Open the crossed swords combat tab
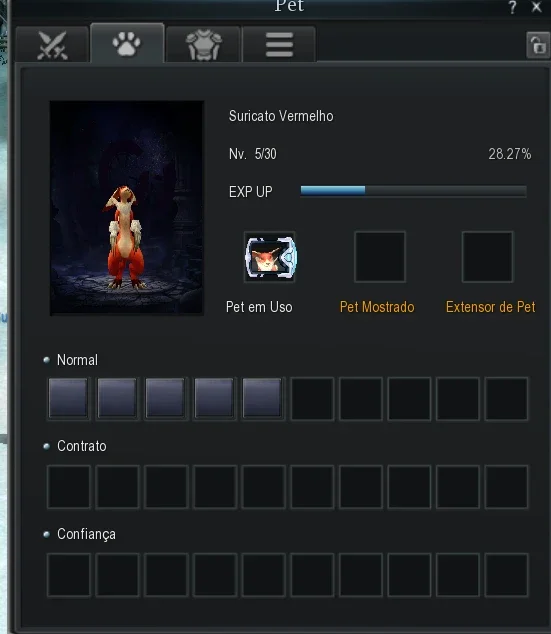551x634 pixels. point(52,44)
